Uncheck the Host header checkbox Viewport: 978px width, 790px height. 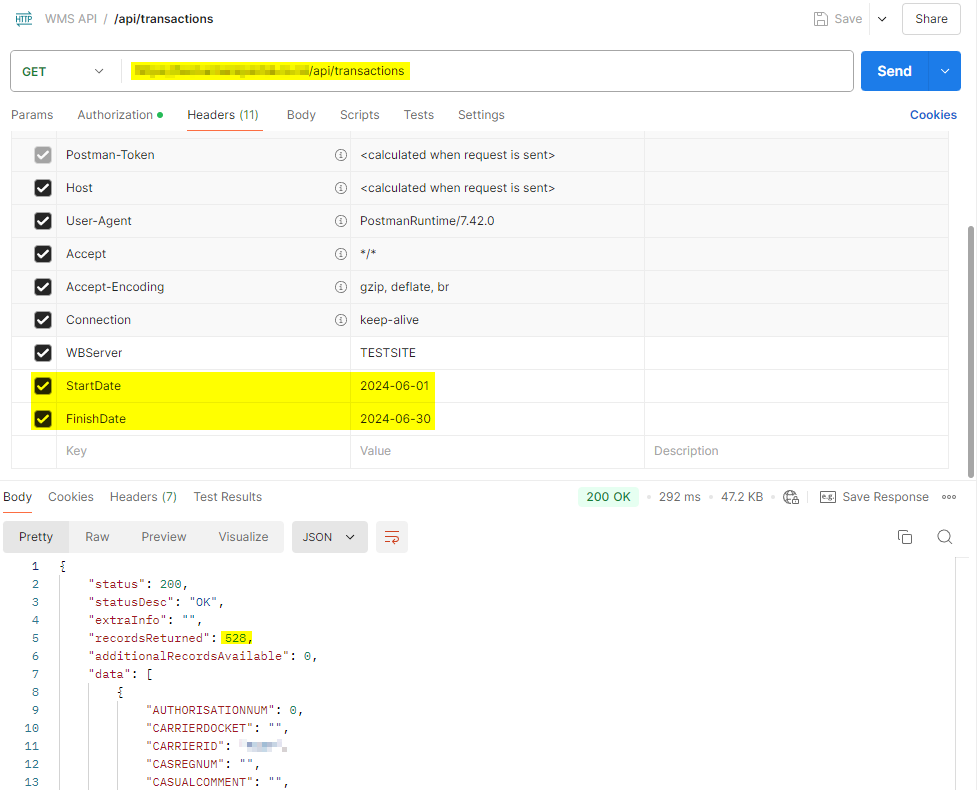tap(43, 188)
